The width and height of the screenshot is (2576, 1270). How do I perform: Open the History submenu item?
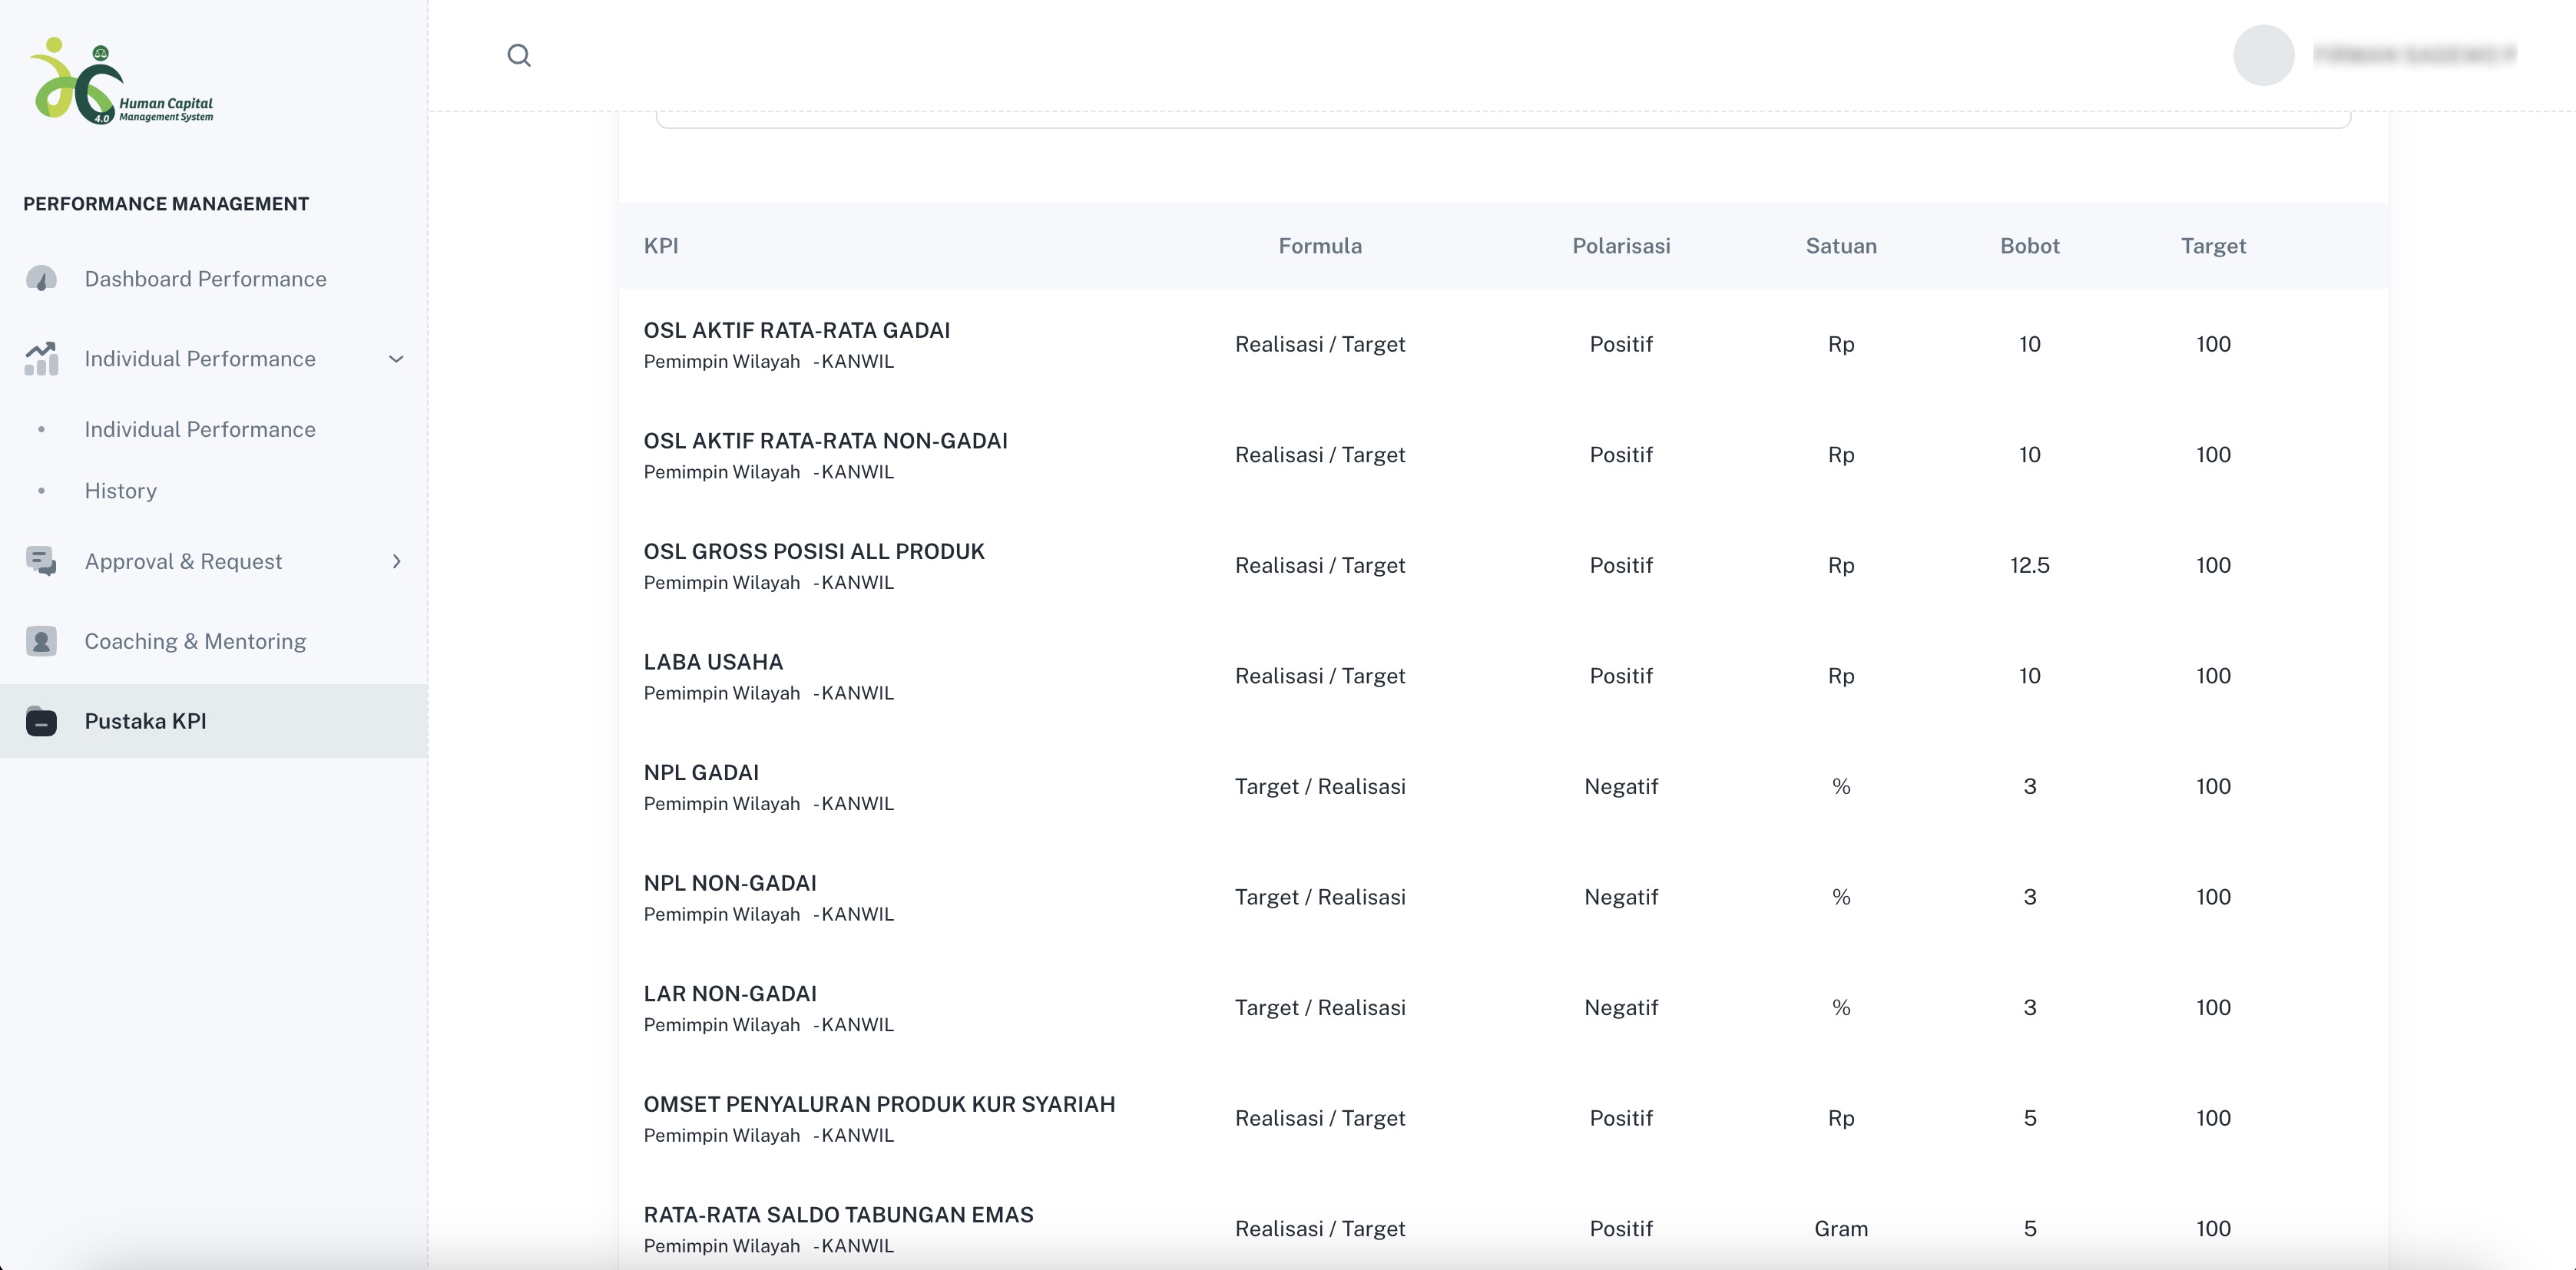(120, 491)
